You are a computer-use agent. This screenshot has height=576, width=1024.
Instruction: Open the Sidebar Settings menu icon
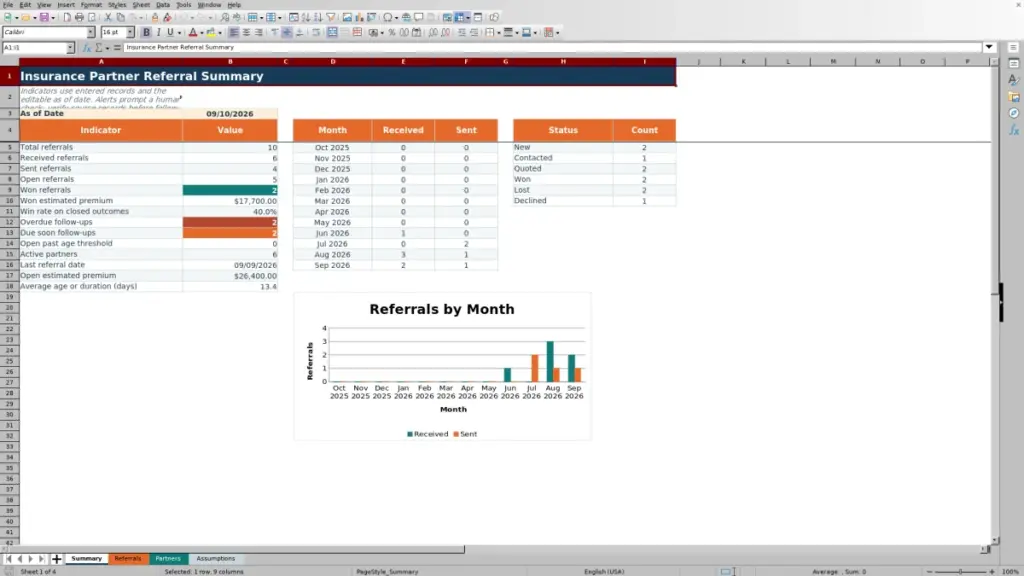(1013, 48)
